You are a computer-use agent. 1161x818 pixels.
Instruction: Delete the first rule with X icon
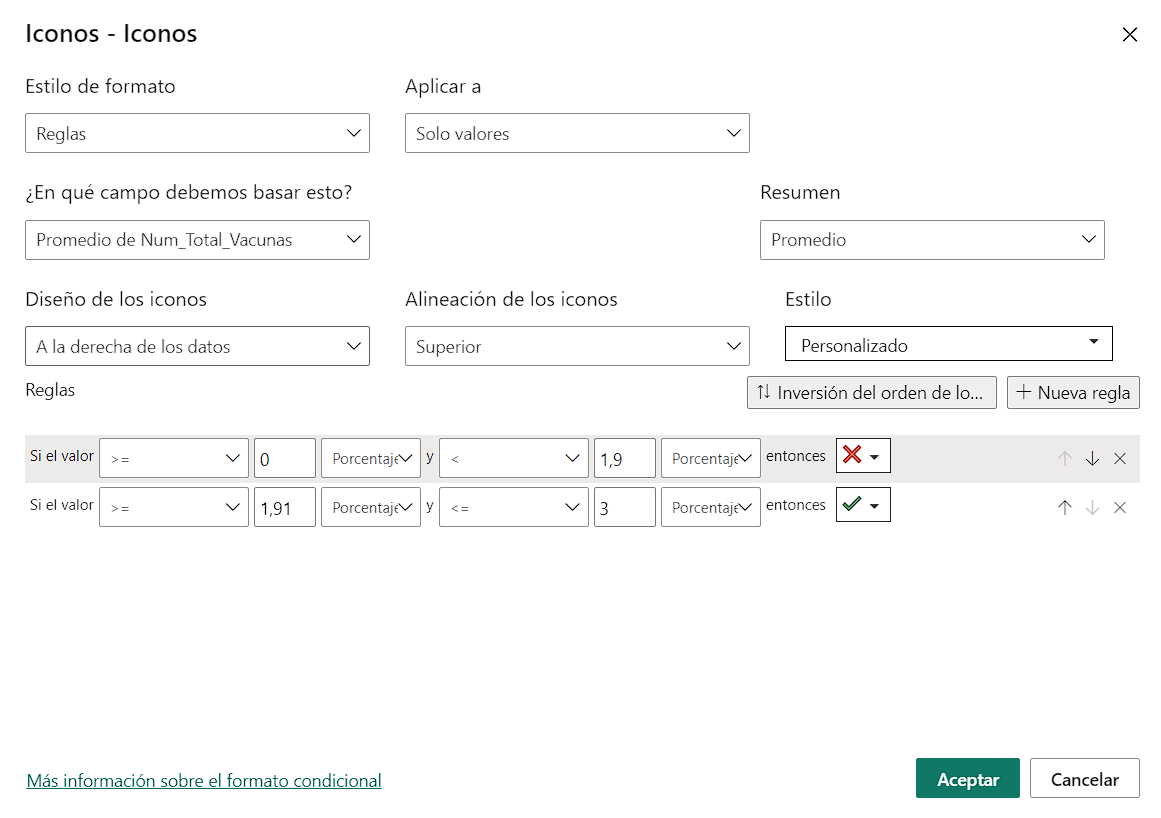click(x=1120, y=458)
